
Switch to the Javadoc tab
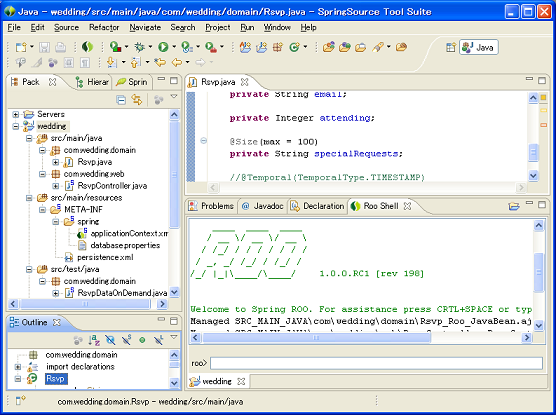(x=263, y=206)
